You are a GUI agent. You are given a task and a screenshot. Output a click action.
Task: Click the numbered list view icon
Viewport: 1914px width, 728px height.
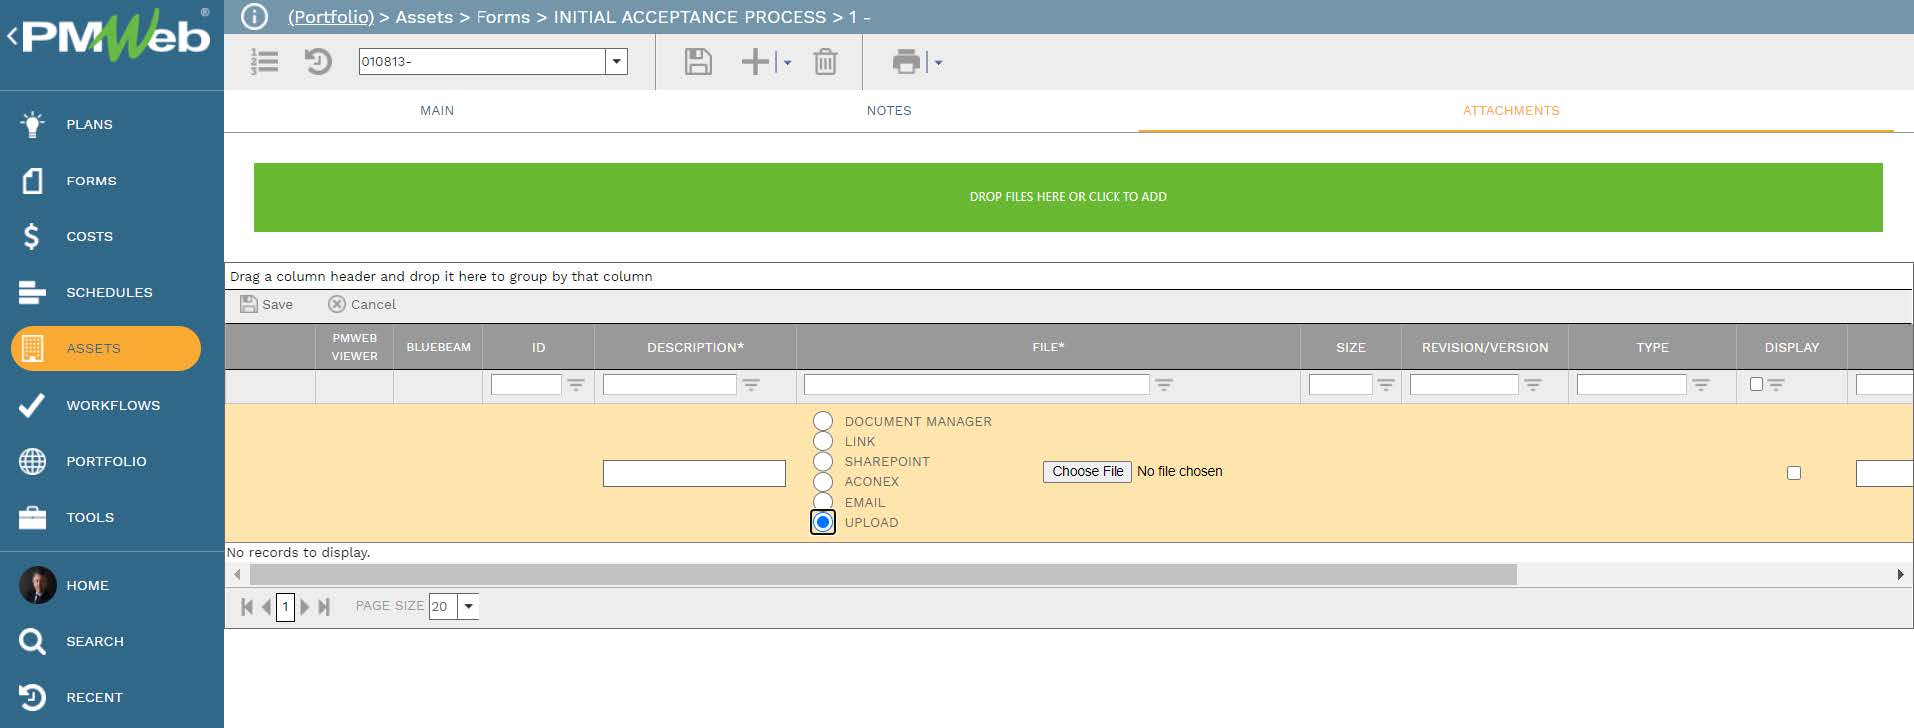pyautogui.click(x=265, y=62)
